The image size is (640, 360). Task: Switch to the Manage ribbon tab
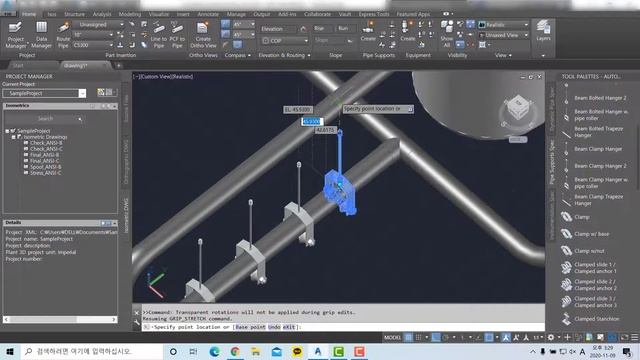236,14
